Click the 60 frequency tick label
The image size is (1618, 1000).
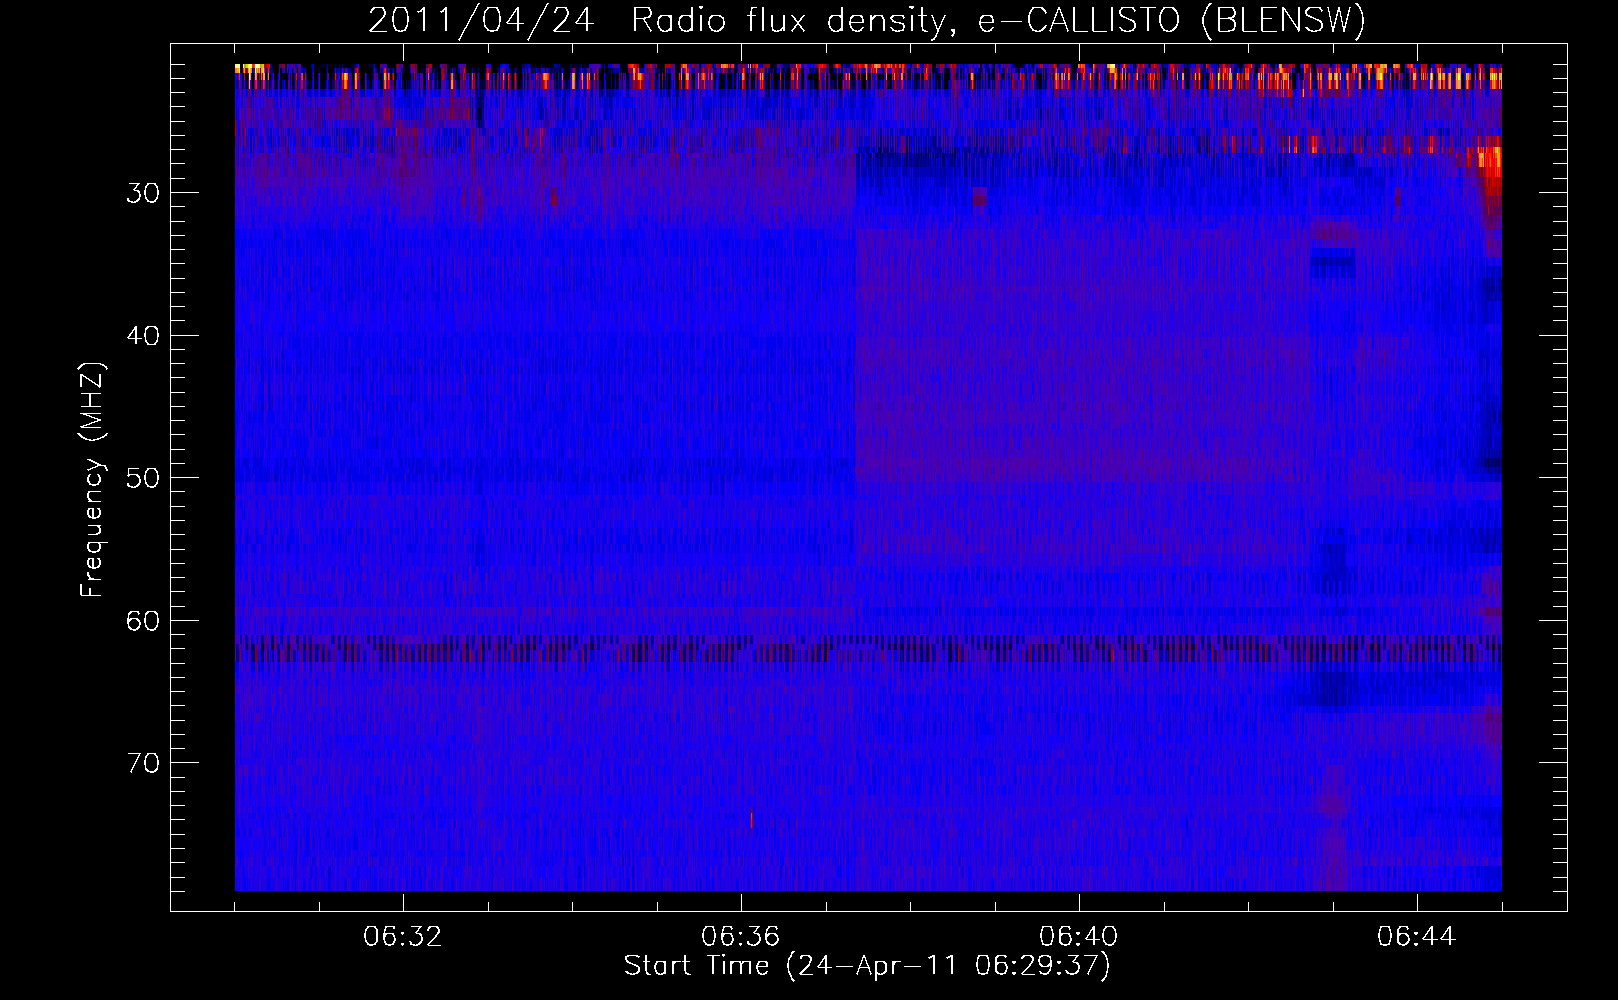point(143,621)
